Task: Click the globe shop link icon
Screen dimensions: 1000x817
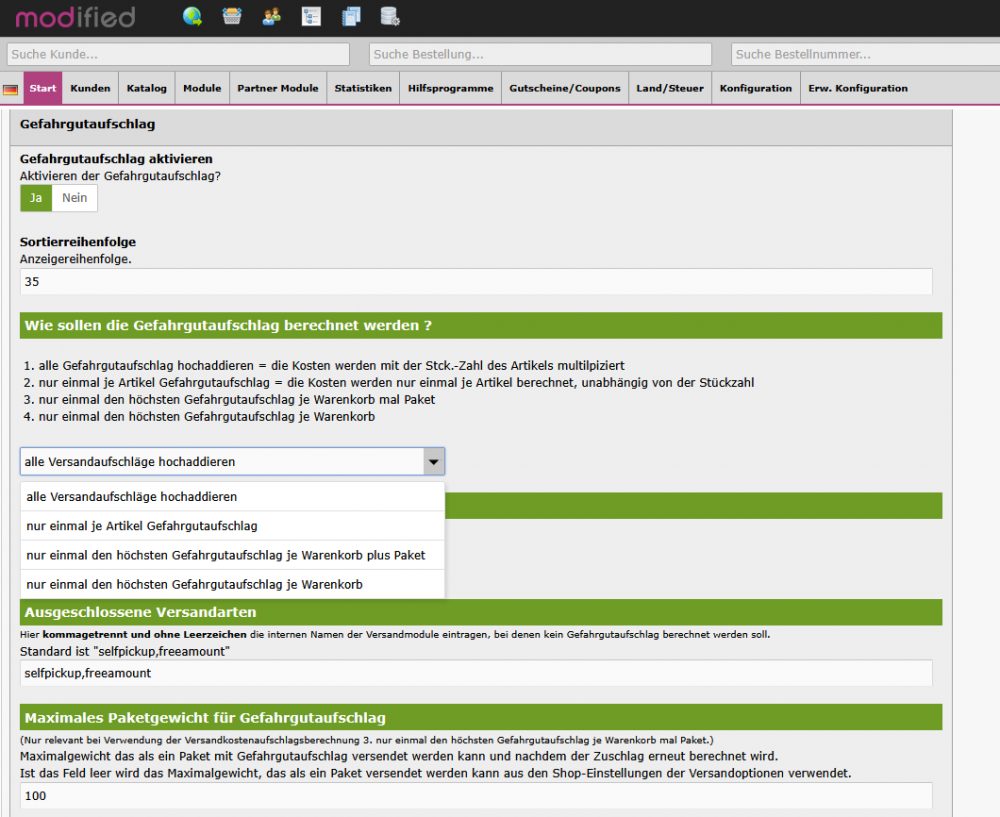Action: pyautogui.click(x=192, y=16)
